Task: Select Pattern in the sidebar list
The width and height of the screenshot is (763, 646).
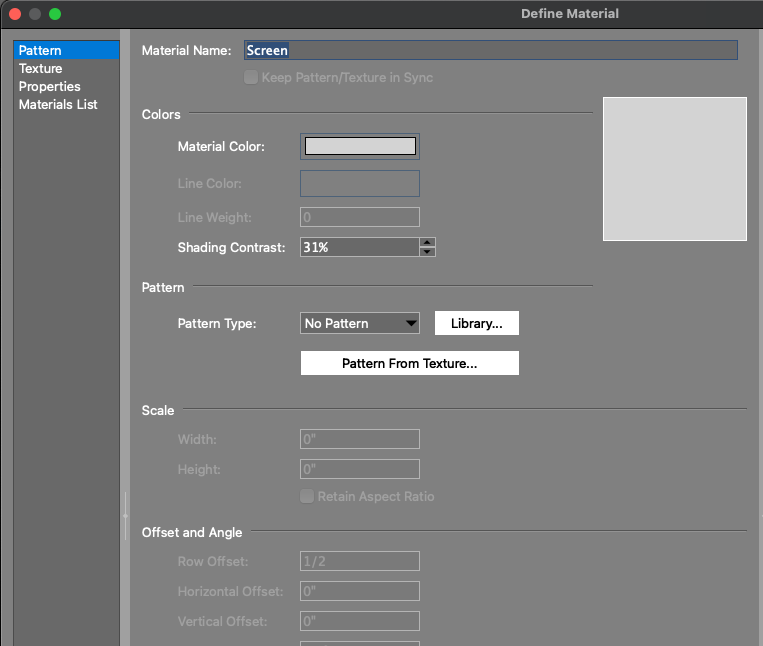Action: click(x=40, y=50)
